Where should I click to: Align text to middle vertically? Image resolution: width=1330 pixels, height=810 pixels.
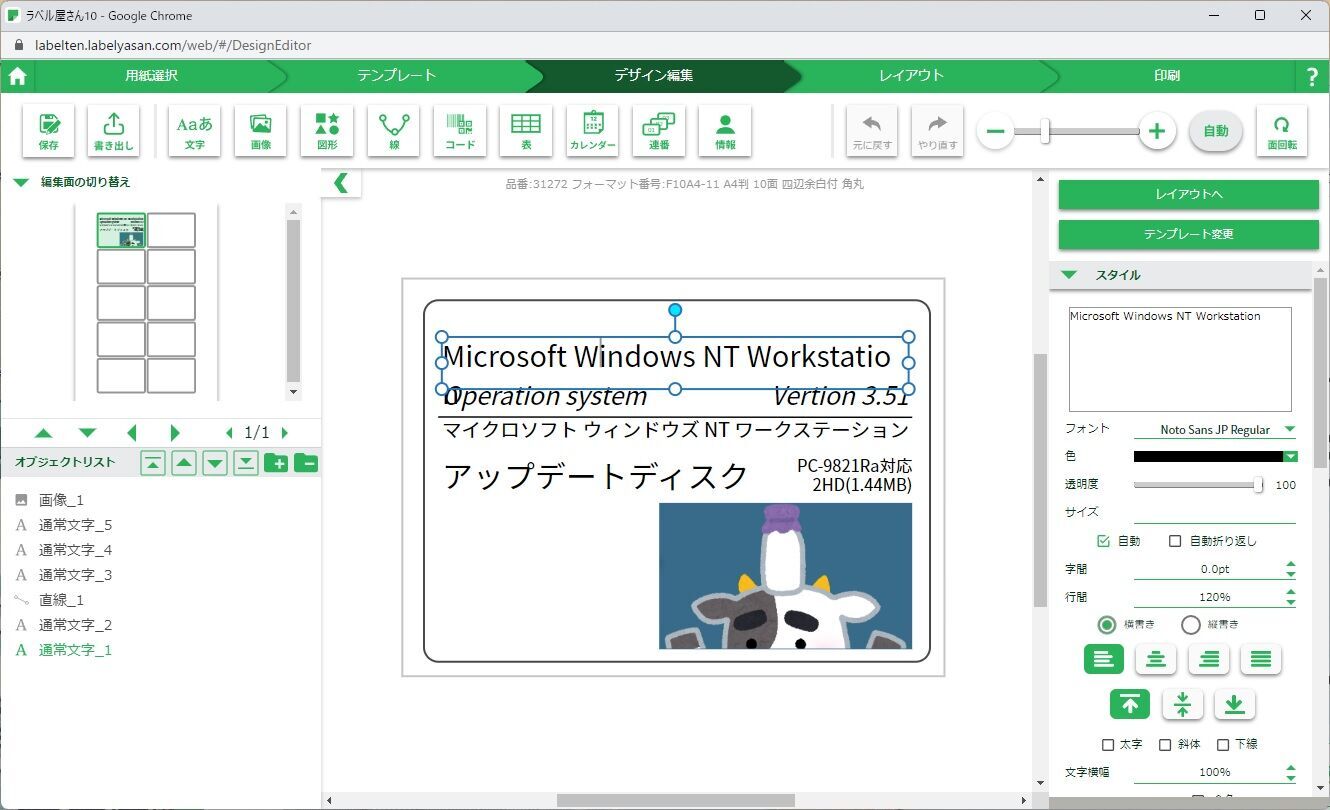point(1182,705)
